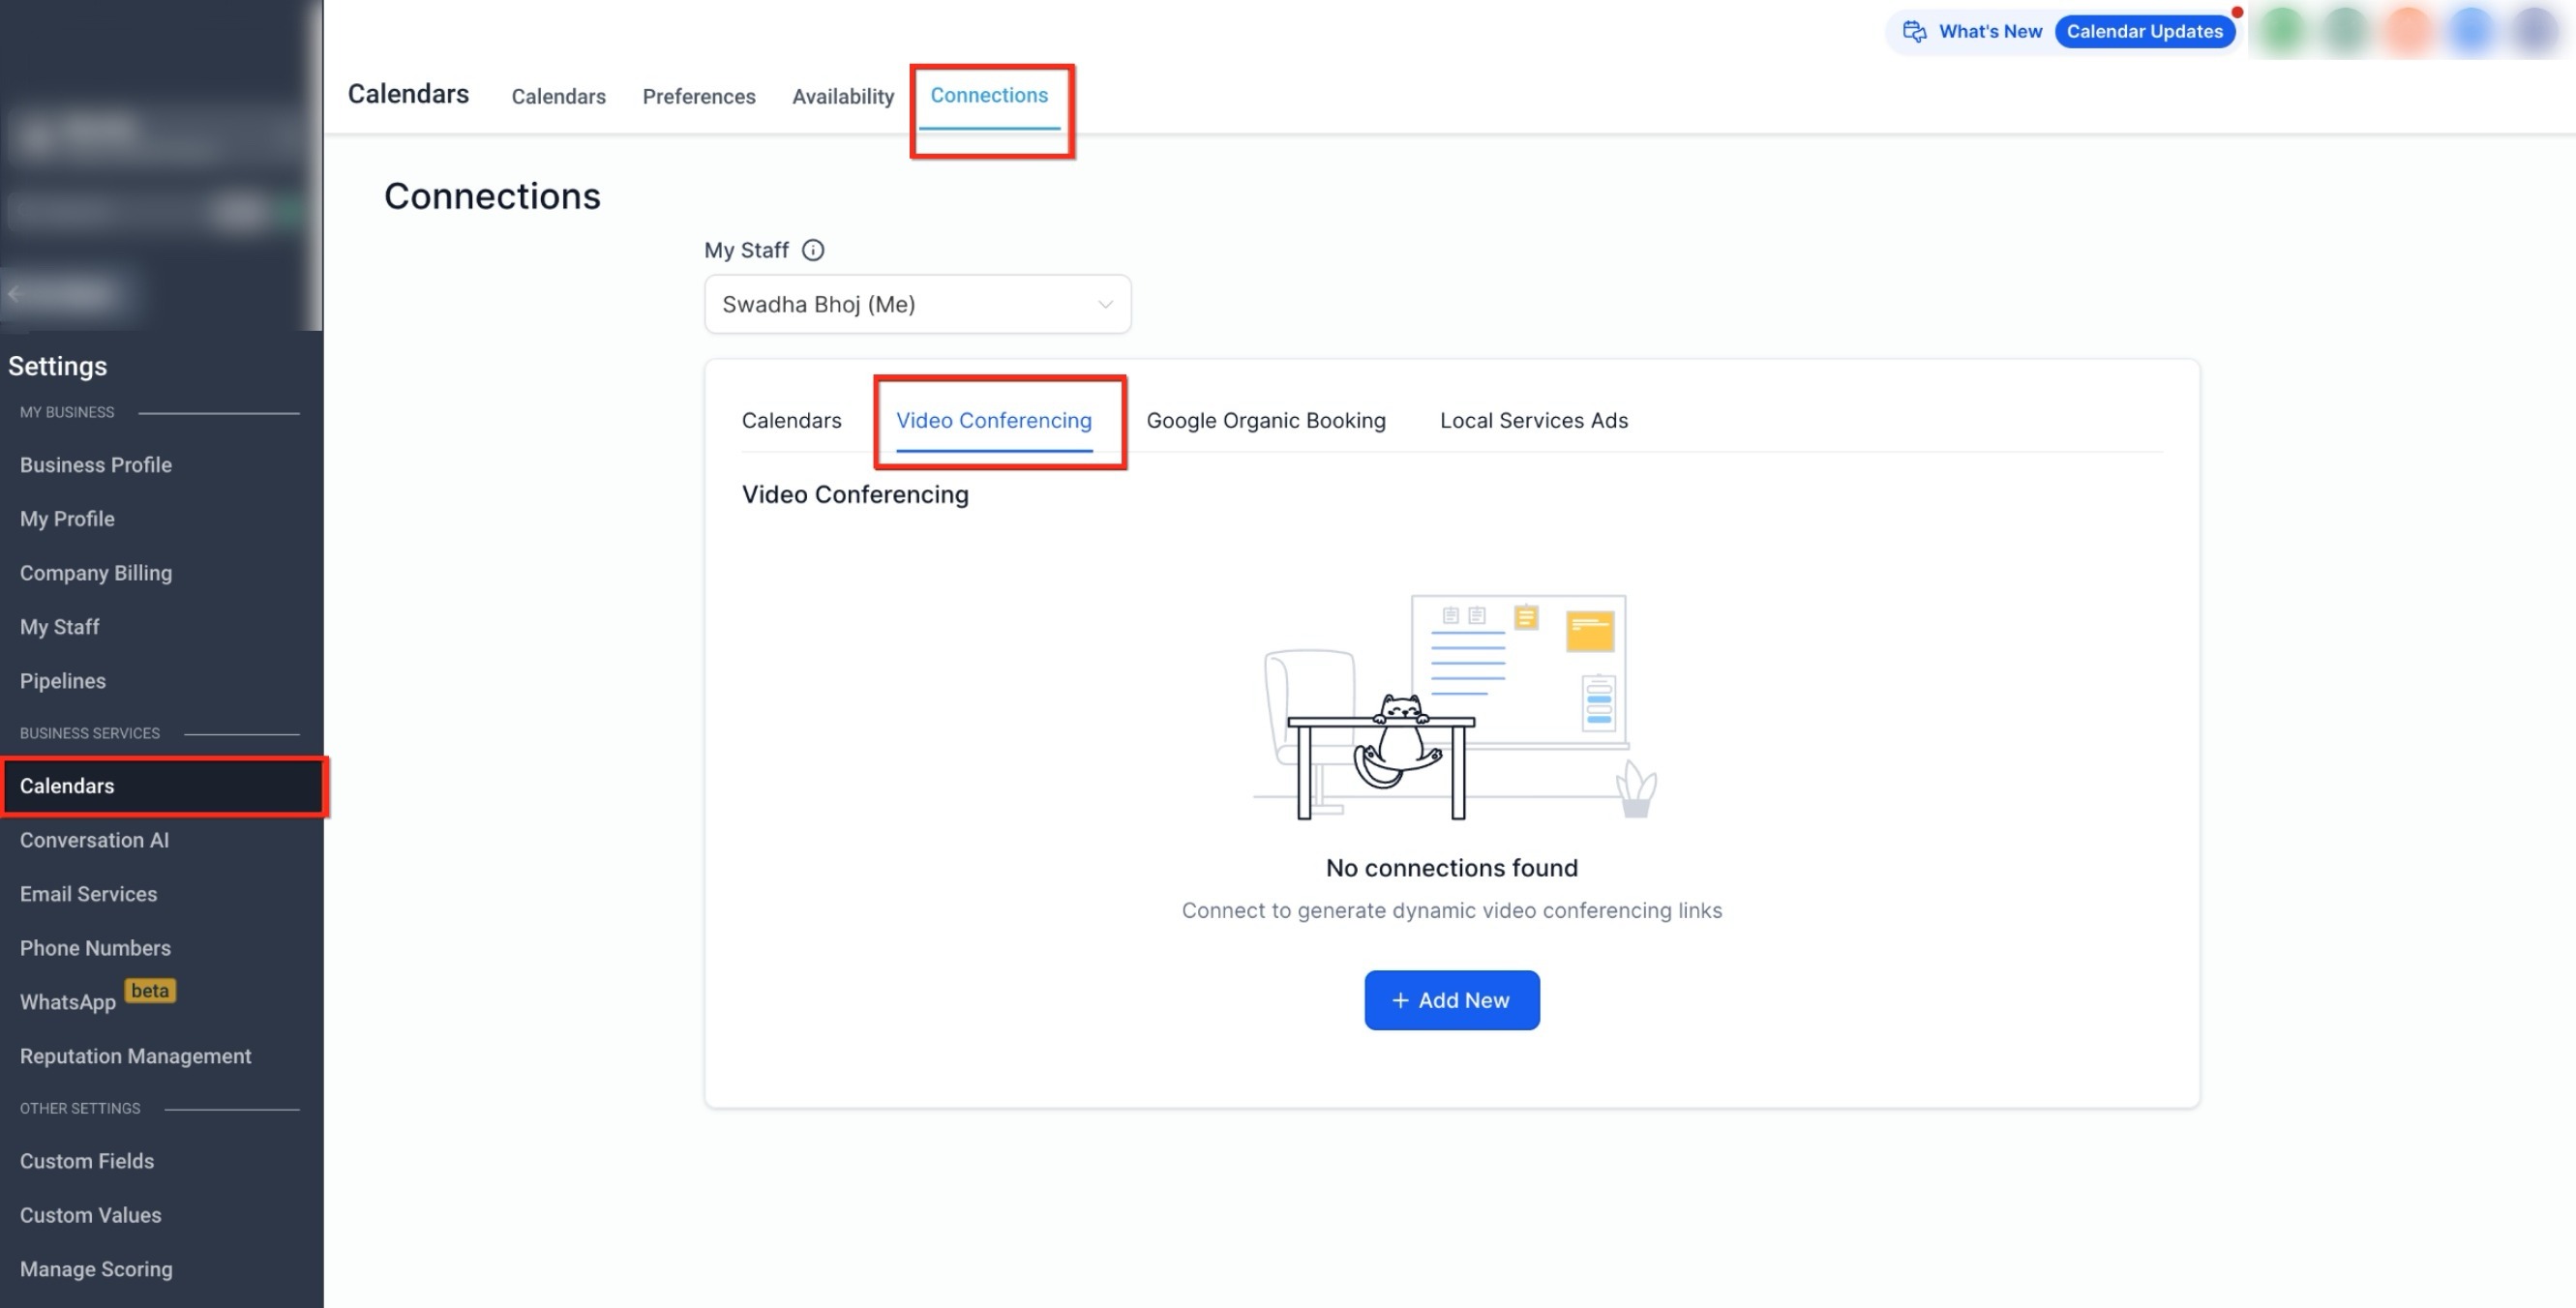Select the Availability tab in header
The image size is (2576, 1308).
[842, 97]
